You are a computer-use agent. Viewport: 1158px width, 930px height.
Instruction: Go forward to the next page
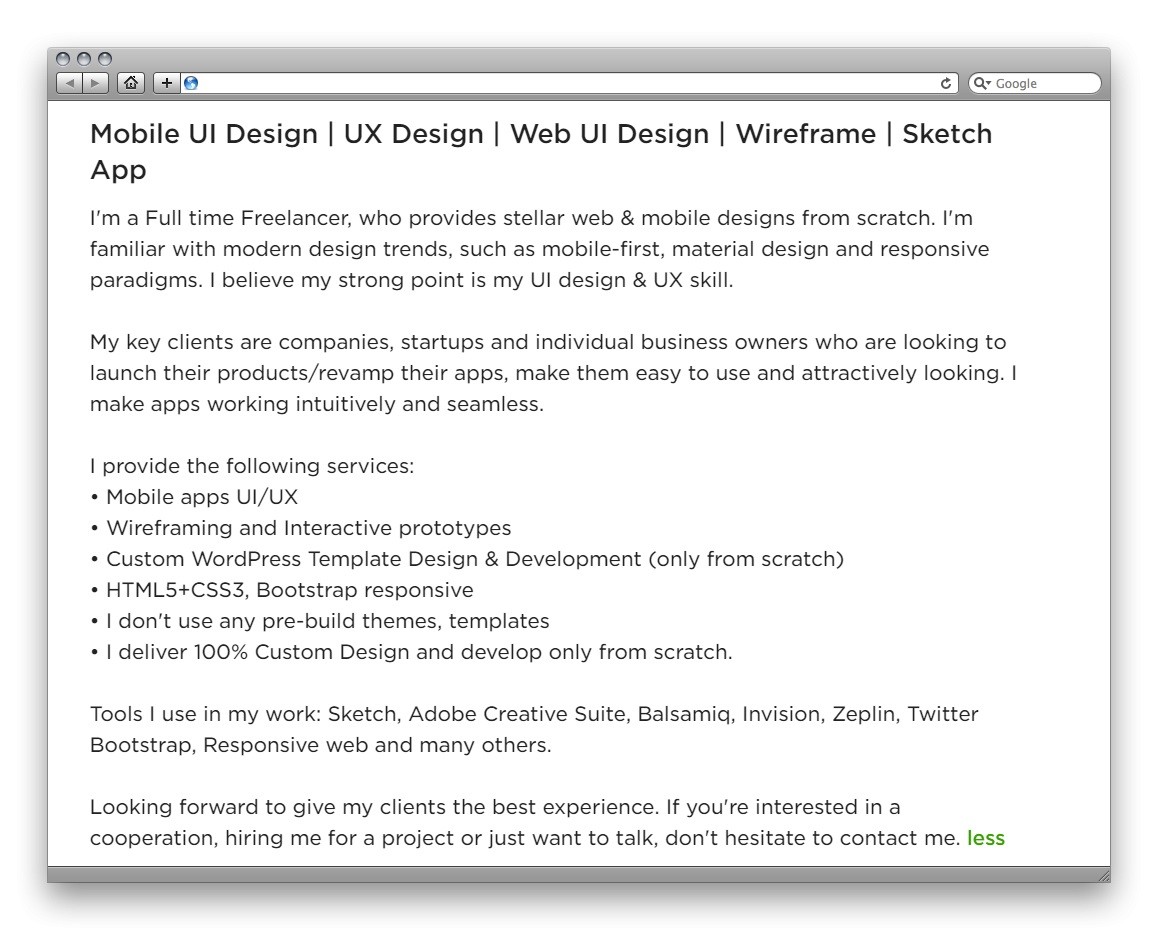click(96, 84)
